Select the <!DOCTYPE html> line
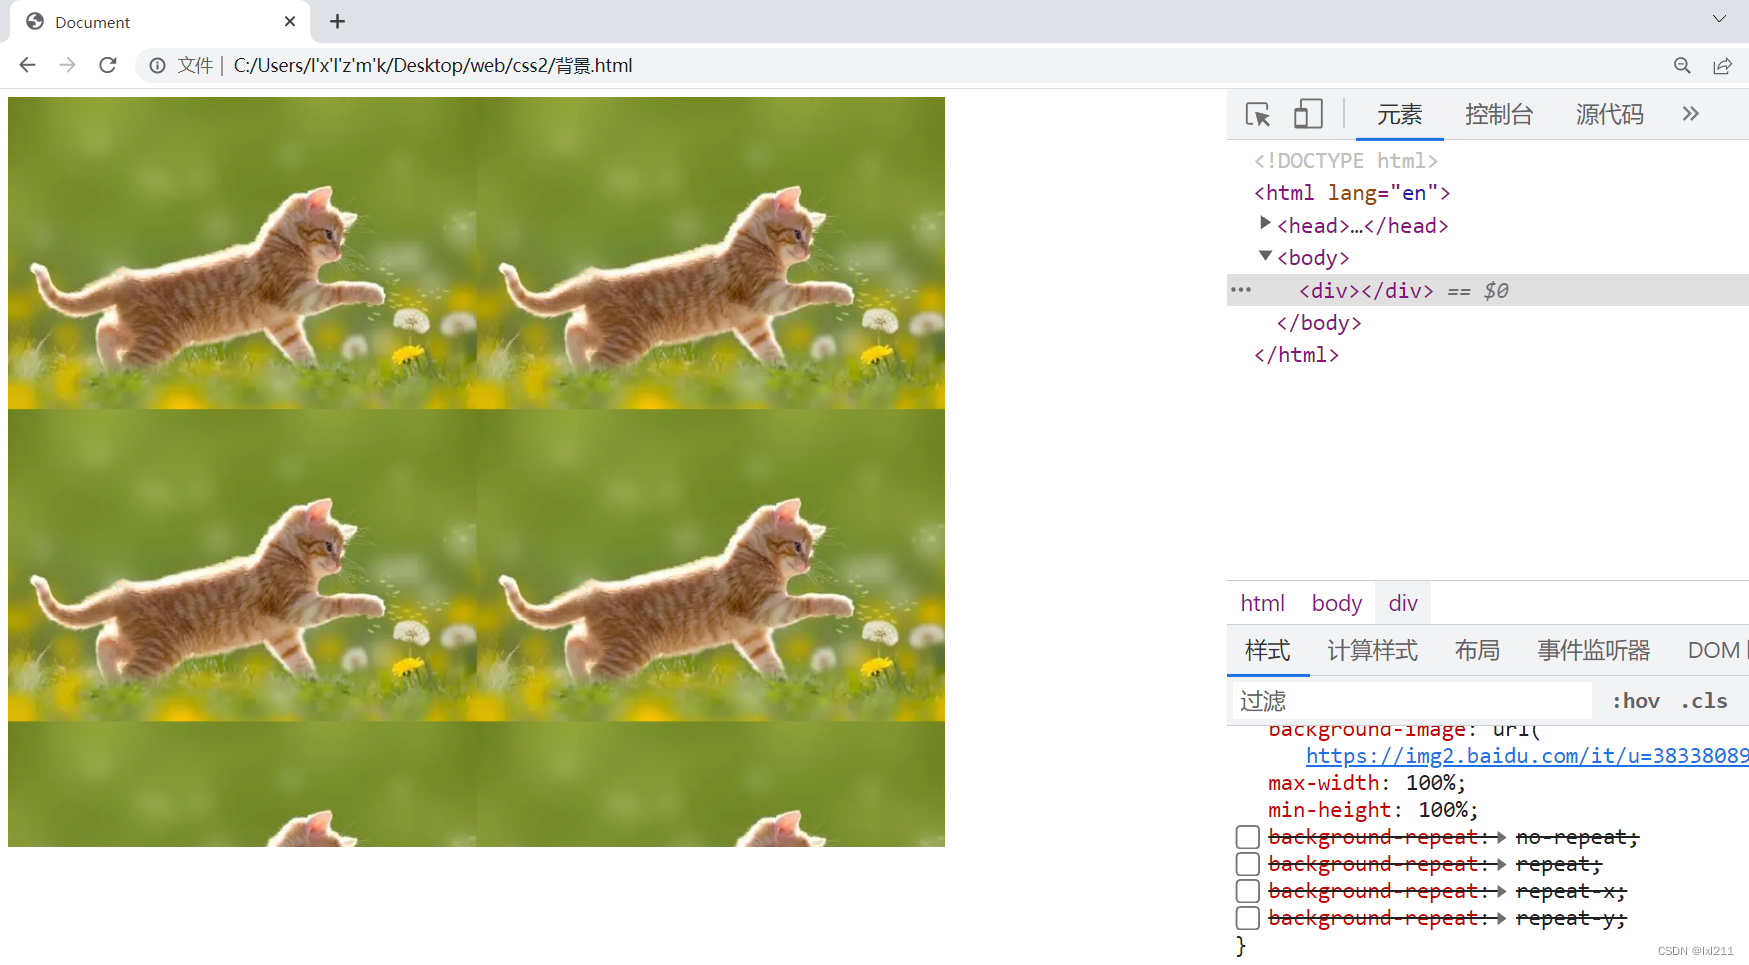 (1346, 161)
